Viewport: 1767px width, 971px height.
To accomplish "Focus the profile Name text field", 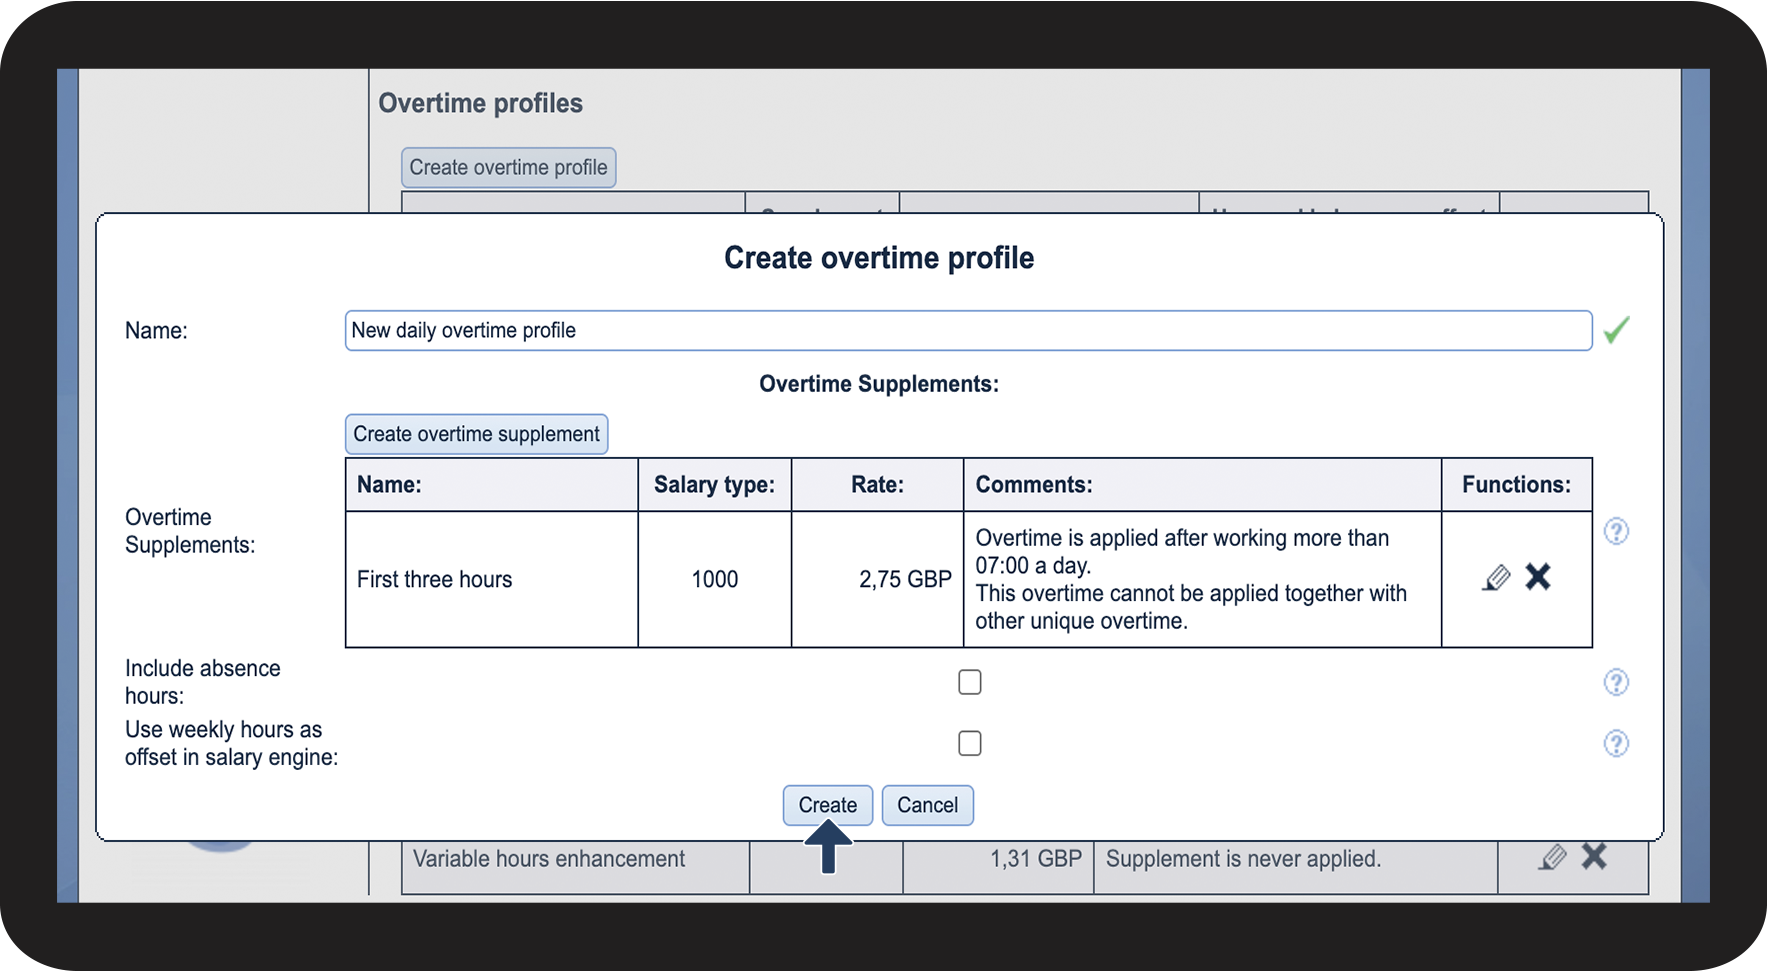I will point(967,330).
